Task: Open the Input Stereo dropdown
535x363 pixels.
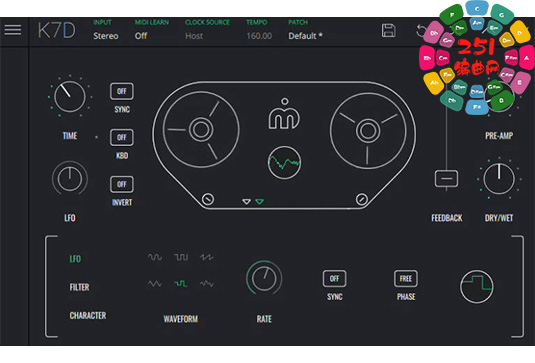Action: click(x=106, y=36)
